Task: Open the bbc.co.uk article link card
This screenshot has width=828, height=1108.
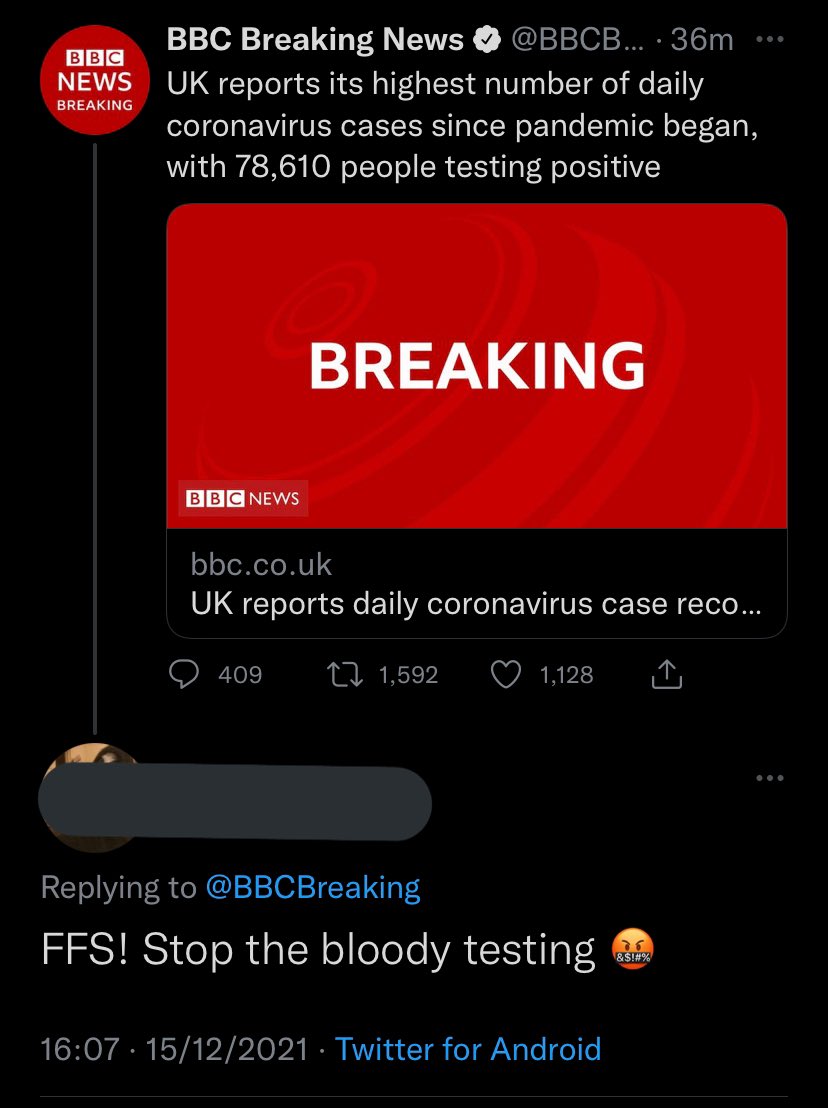Action: coord(476,584)
